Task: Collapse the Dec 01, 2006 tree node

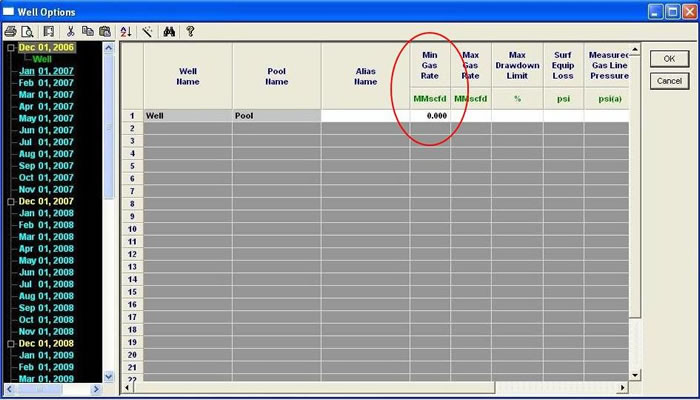Action: pyautogui.click(x=10, y=48)
